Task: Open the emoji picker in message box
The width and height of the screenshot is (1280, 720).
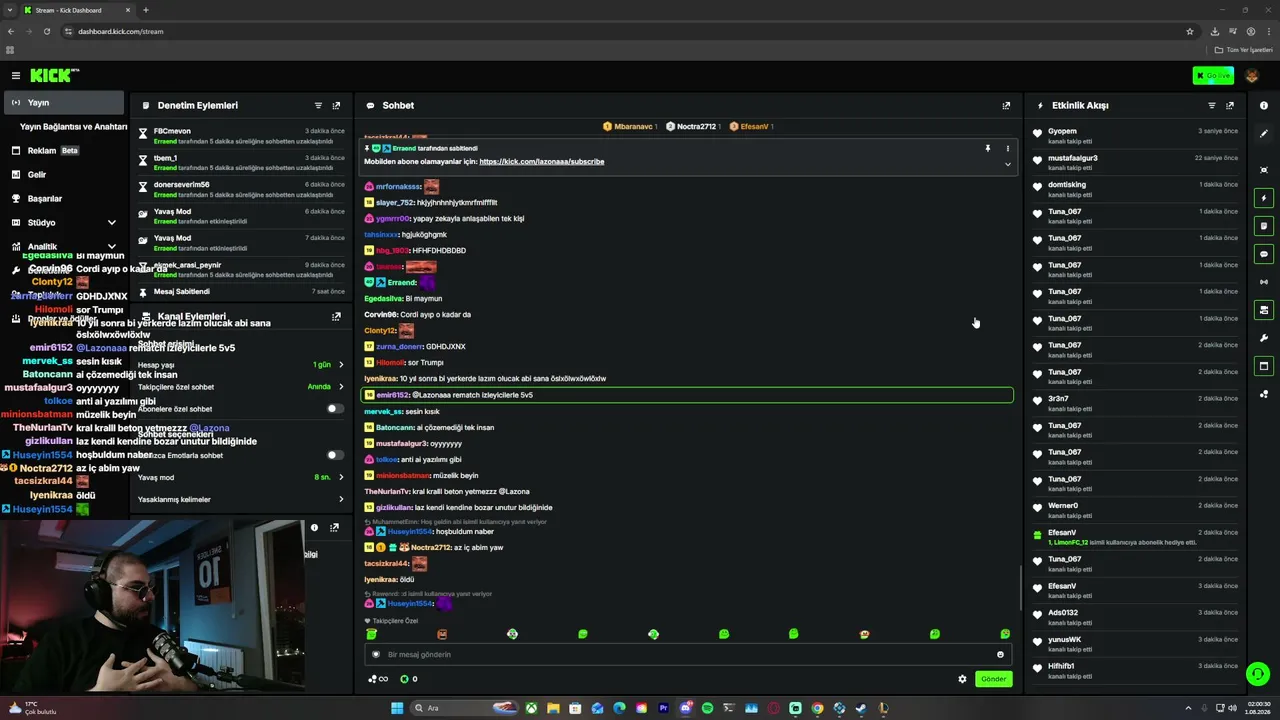Action: coord(1000,655)
